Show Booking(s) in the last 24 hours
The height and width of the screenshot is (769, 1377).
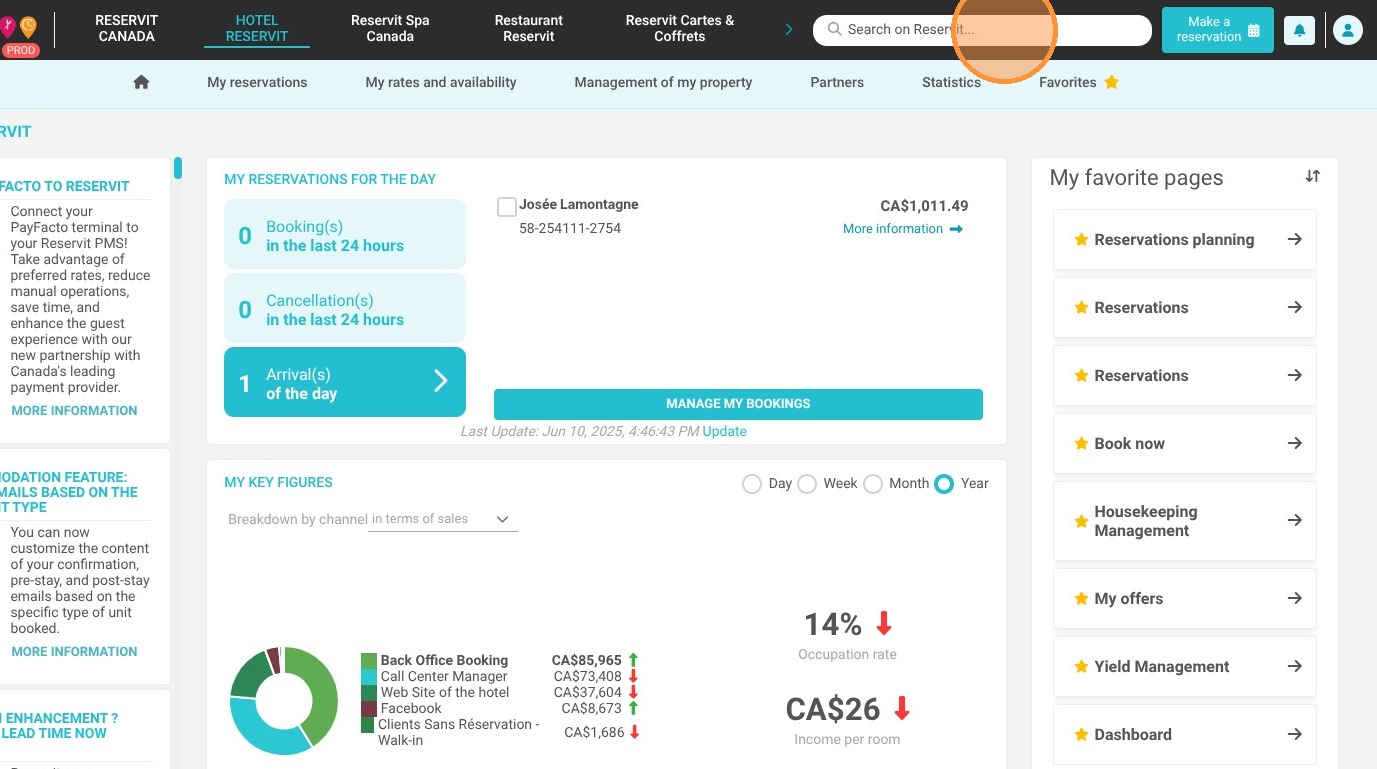click(345, 236)
